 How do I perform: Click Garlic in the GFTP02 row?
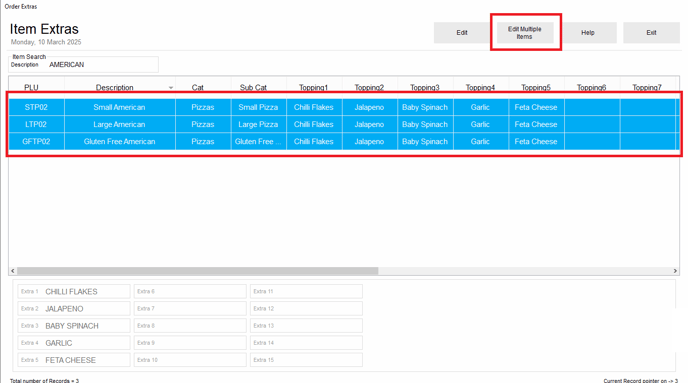(x=481, y=141)
